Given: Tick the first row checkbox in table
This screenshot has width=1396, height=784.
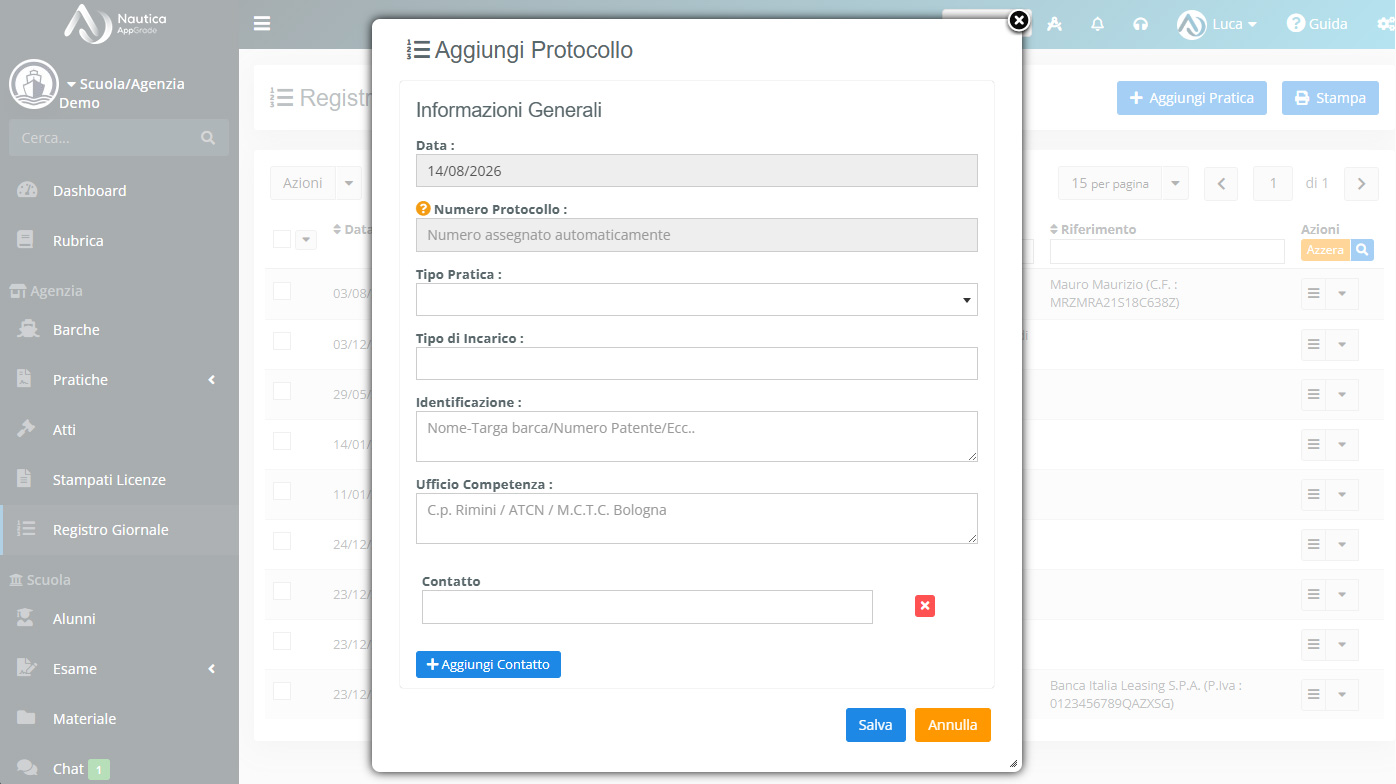Looking at the screenshot, I should point(282,291).
